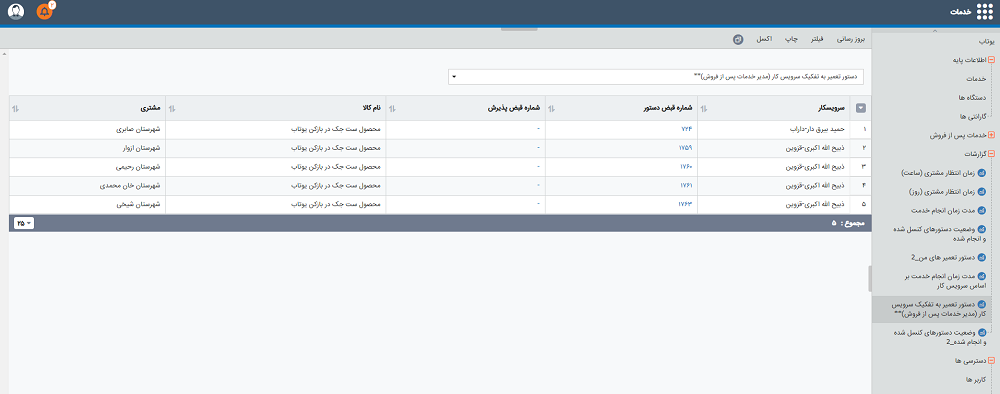Click the top horizontal collapse handle bar
The width and height of the screenshot is (1000, 394).
[518, 29]
